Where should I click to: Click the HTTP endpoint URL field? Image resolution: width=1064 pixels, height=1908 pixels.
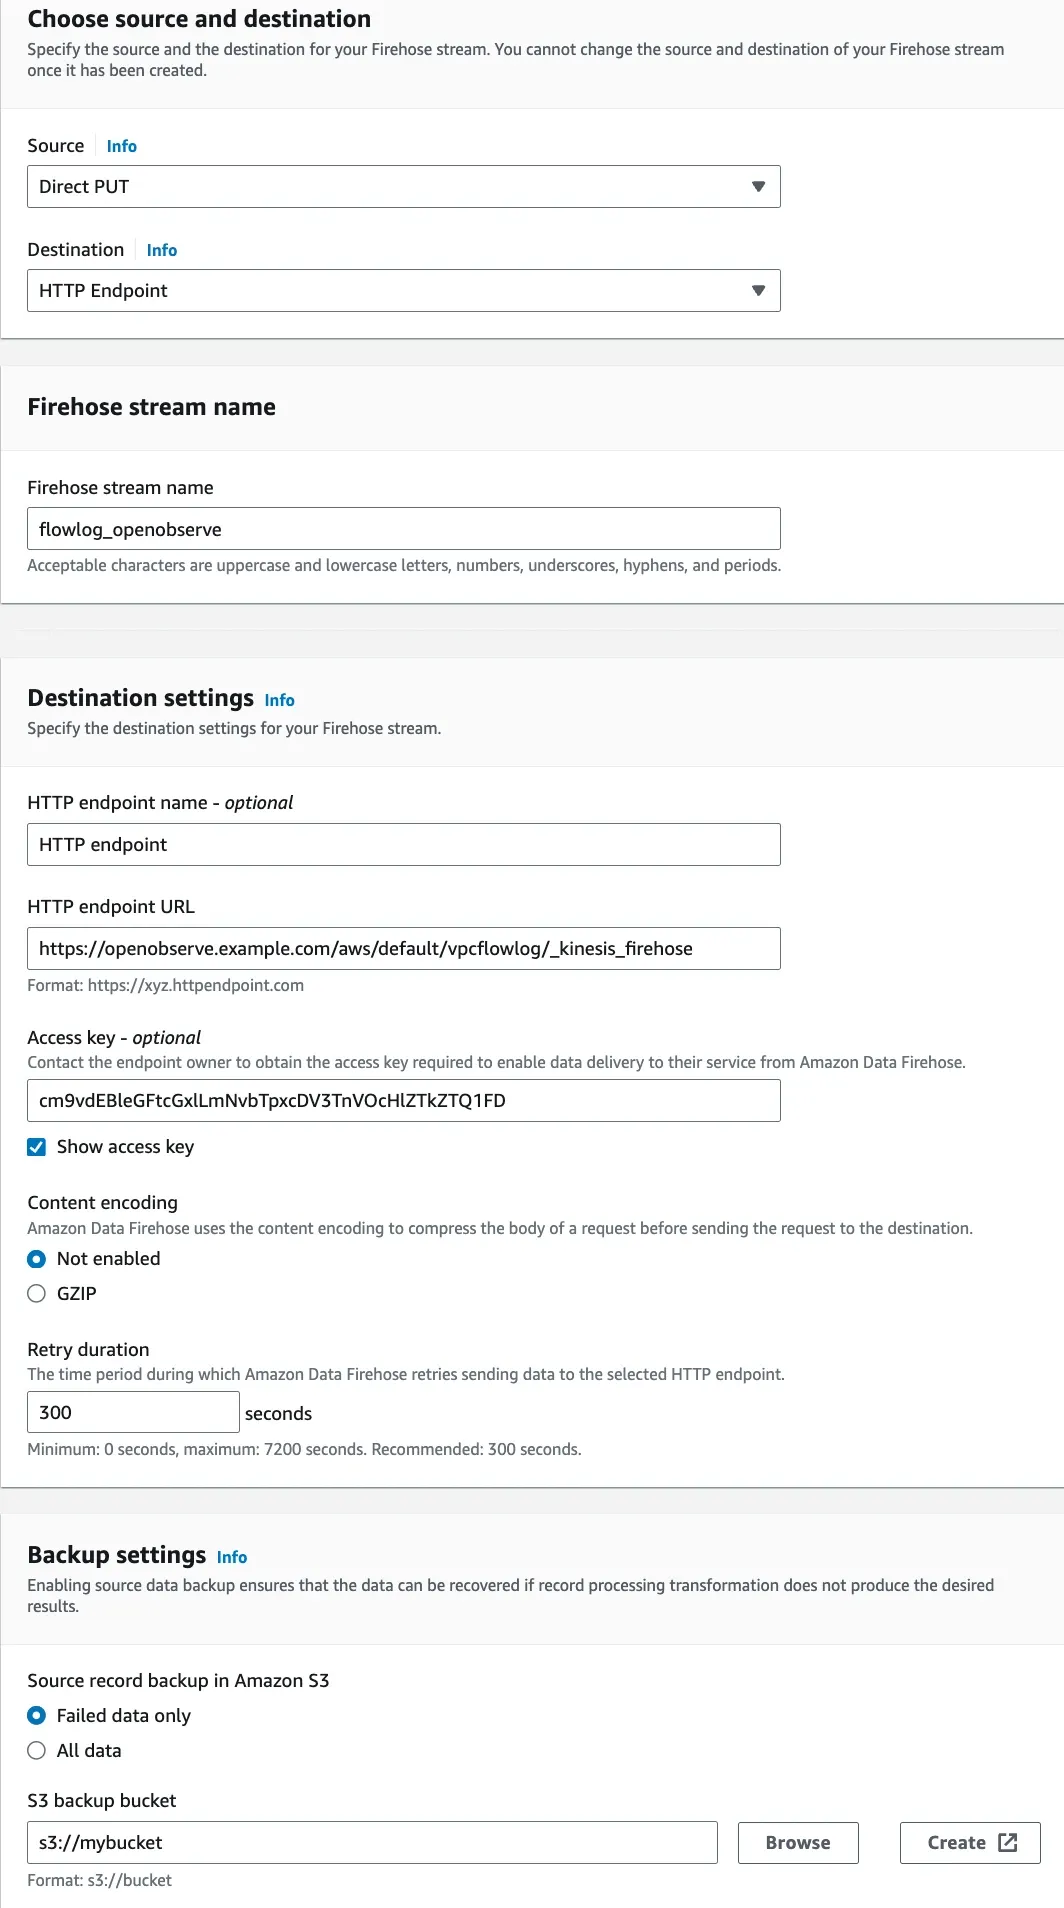(x=404, y=948)
